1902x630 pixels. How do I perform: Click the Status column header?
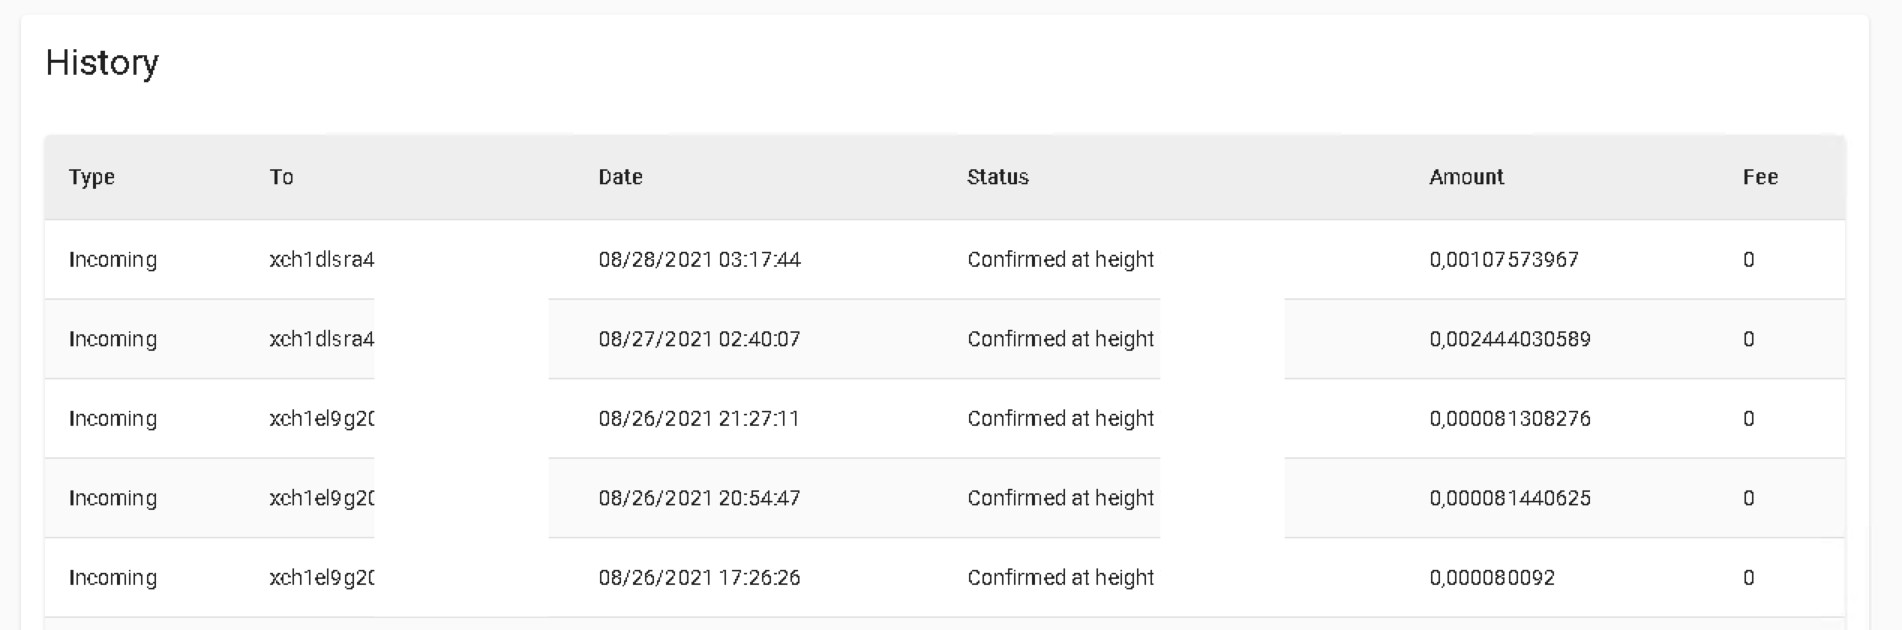(997, 177)
